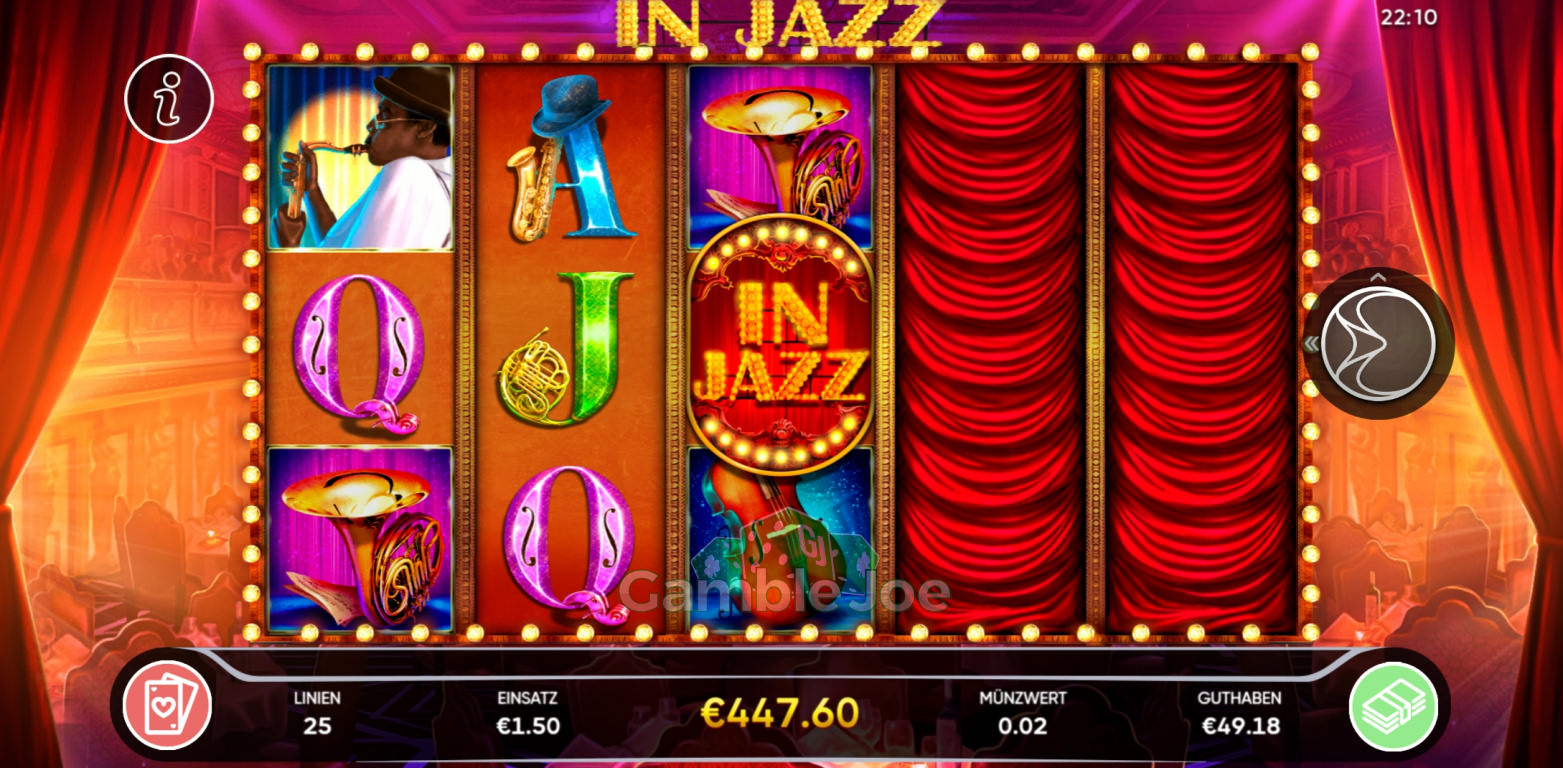Open the info paytable icon

click(x=169, y=98)
